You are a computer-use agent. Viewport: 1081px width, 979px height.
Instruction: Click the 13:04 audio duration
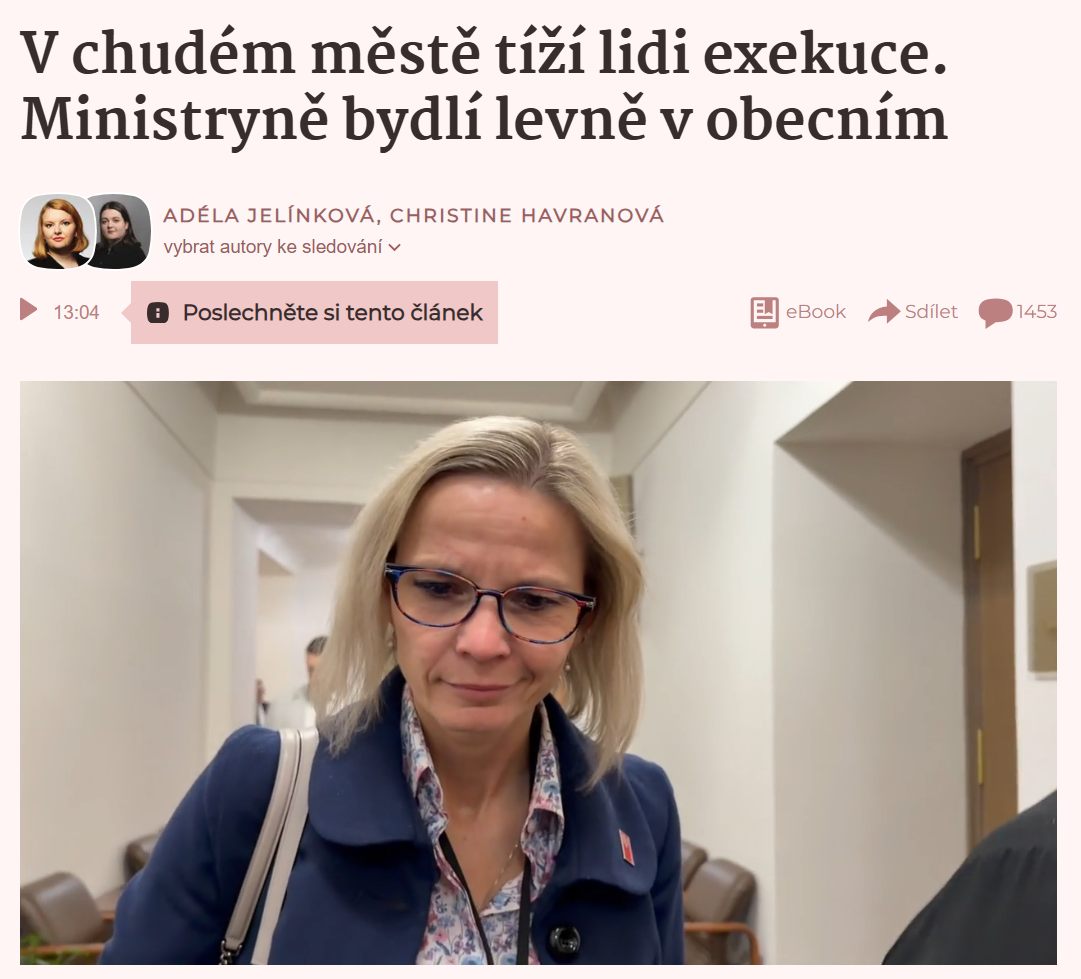77,312
